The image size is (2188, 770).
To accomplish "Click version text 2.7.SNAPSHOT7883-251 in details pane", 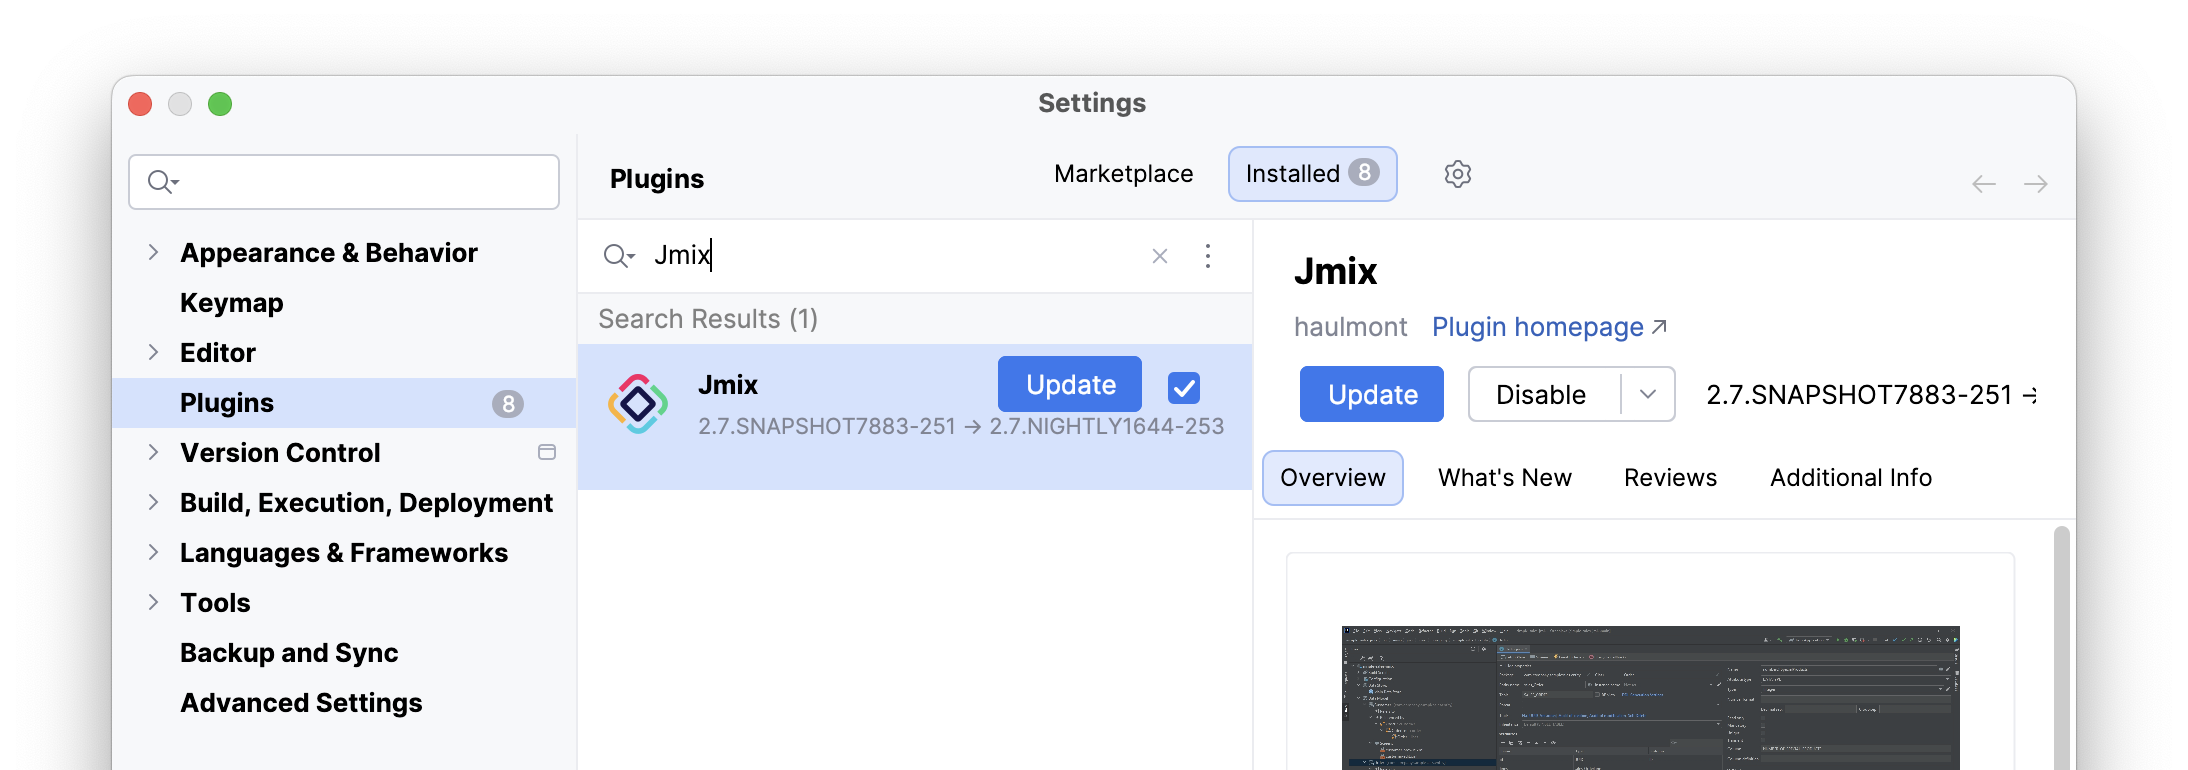I will click(x=1858, y=394).
